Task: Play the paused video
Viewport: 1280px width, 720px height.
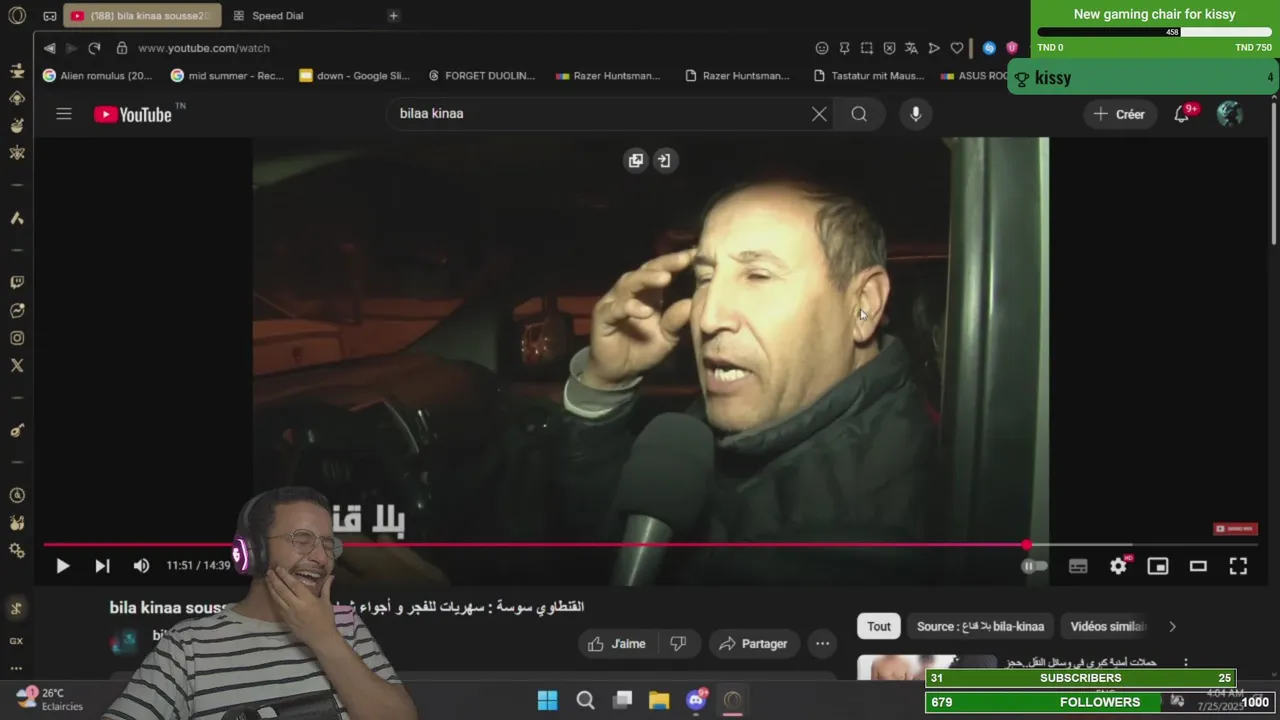Action: coord(62,566)
